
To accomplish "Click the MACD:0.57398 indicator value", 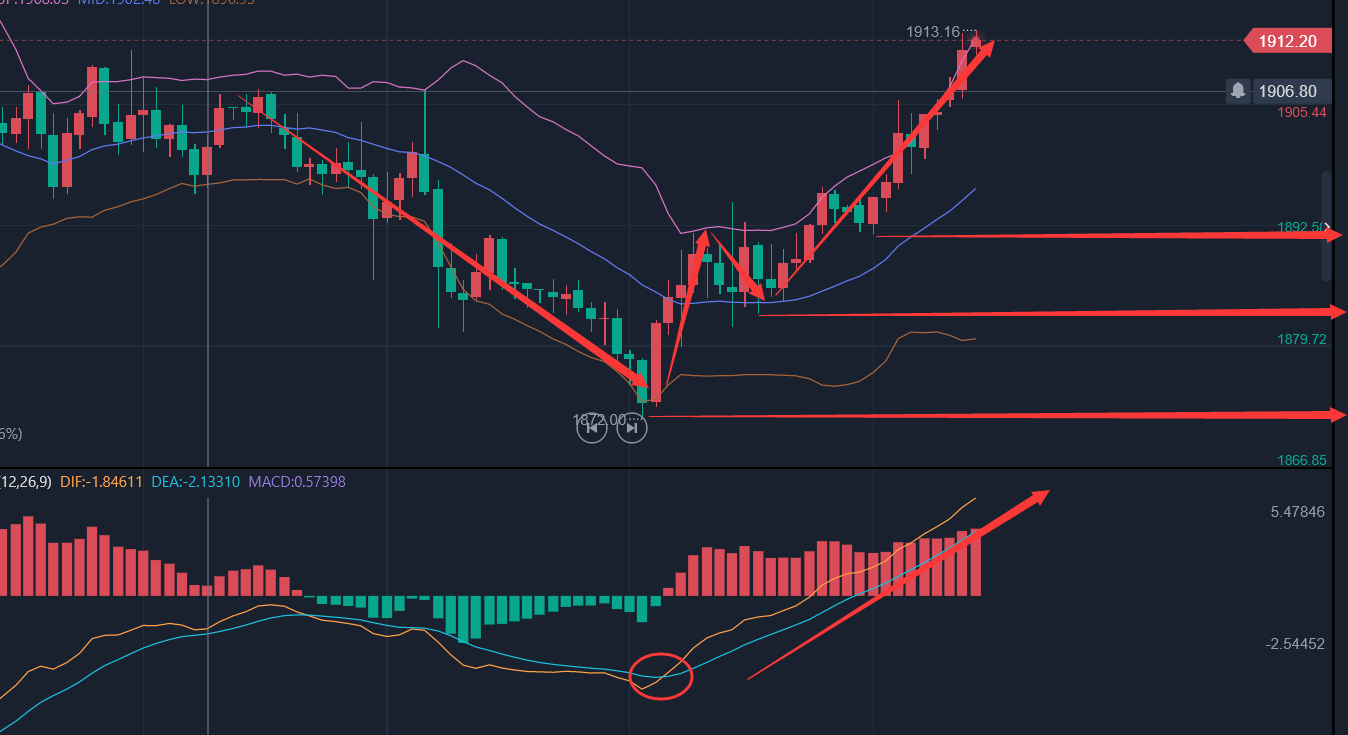I will coord(297,482).
